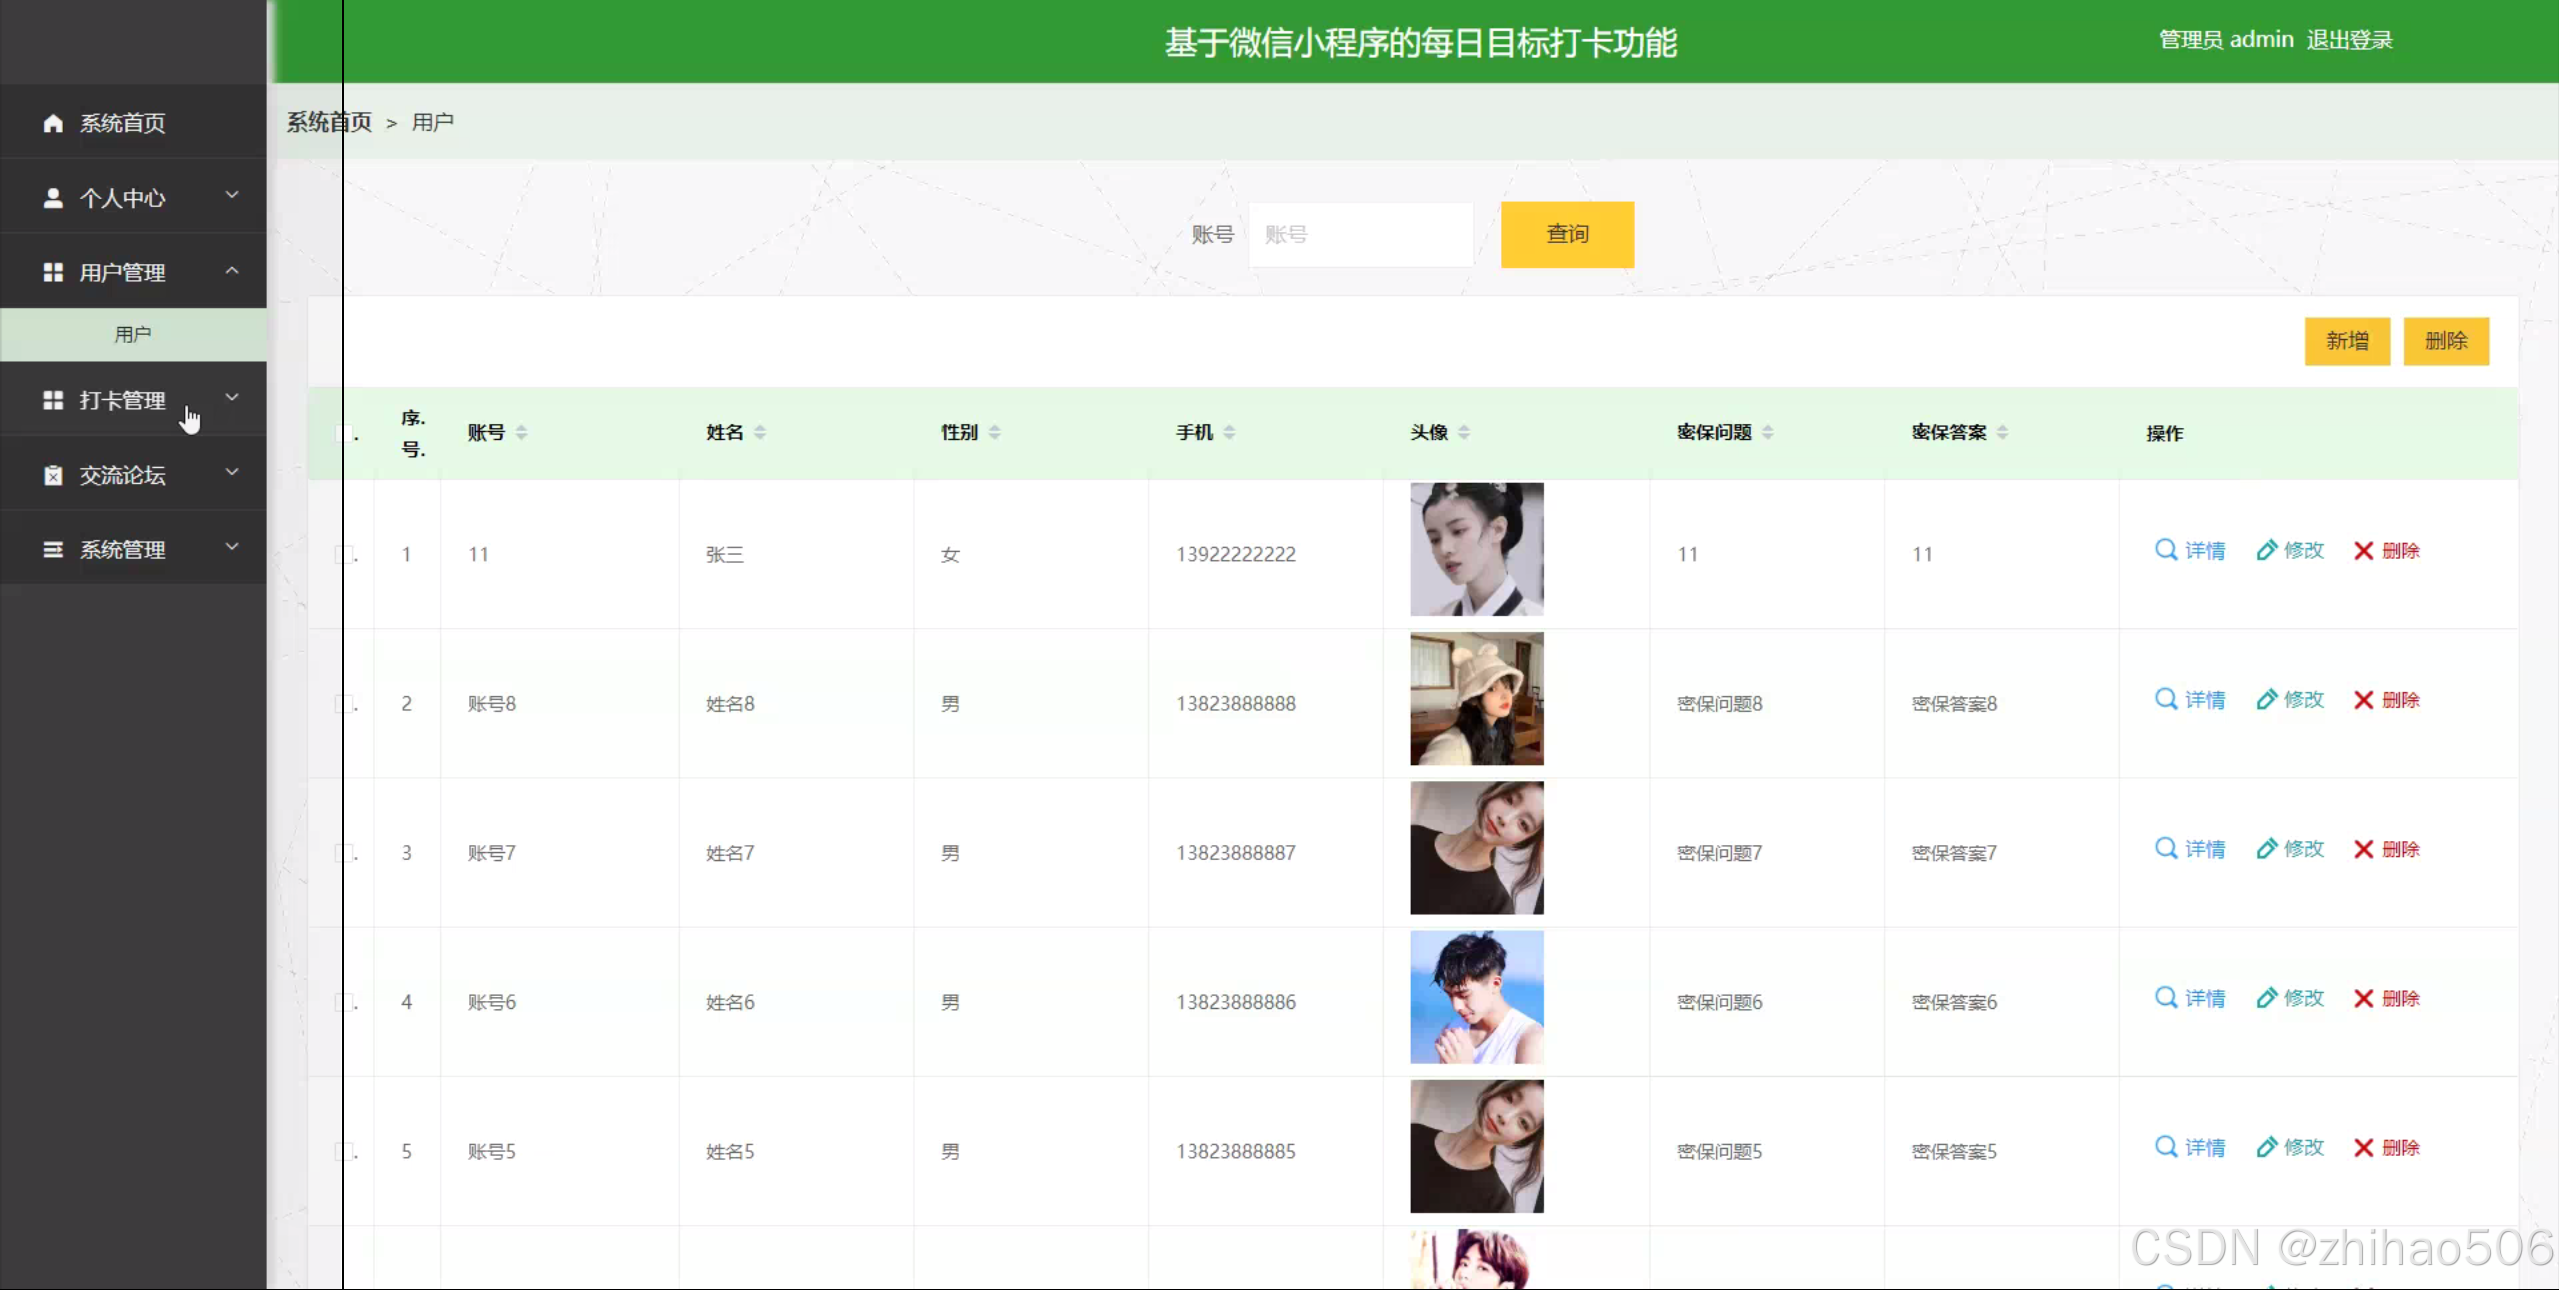Viewport: 2559px width, 1290px height.
Task: Expand the 打卡管理 menu chevron
Action: [232, 398]
